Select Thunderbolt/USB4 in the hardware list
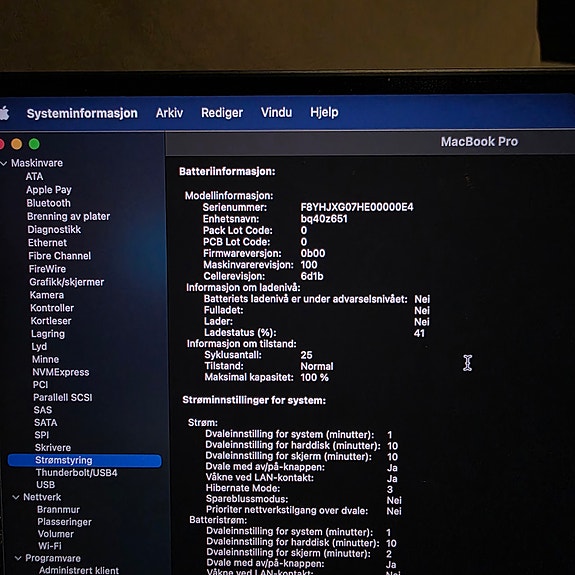 coord(77,473)
